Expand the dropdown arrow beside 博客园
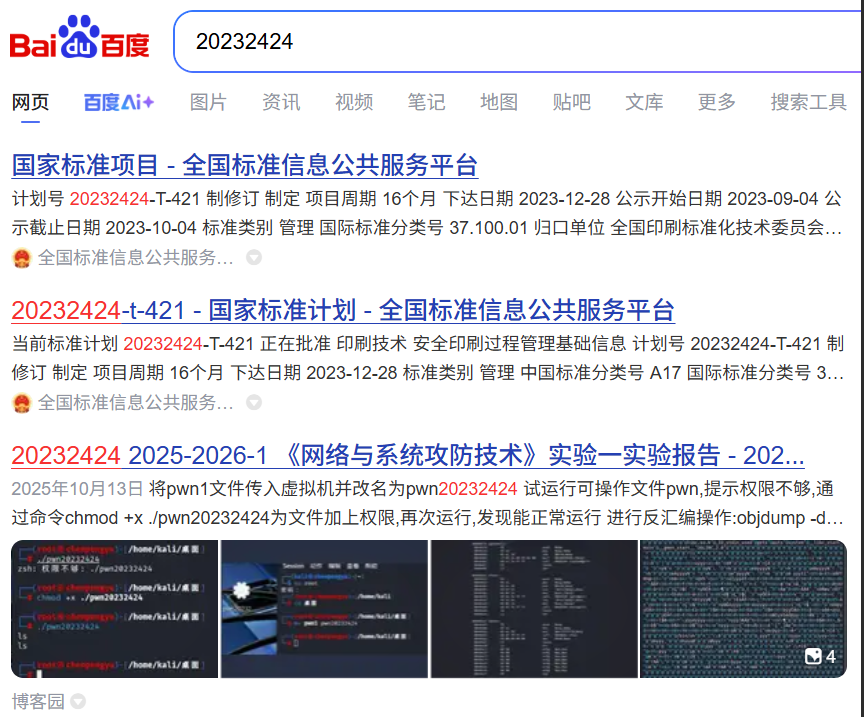The height and width of the screenshot is (717, 864). 78,701
